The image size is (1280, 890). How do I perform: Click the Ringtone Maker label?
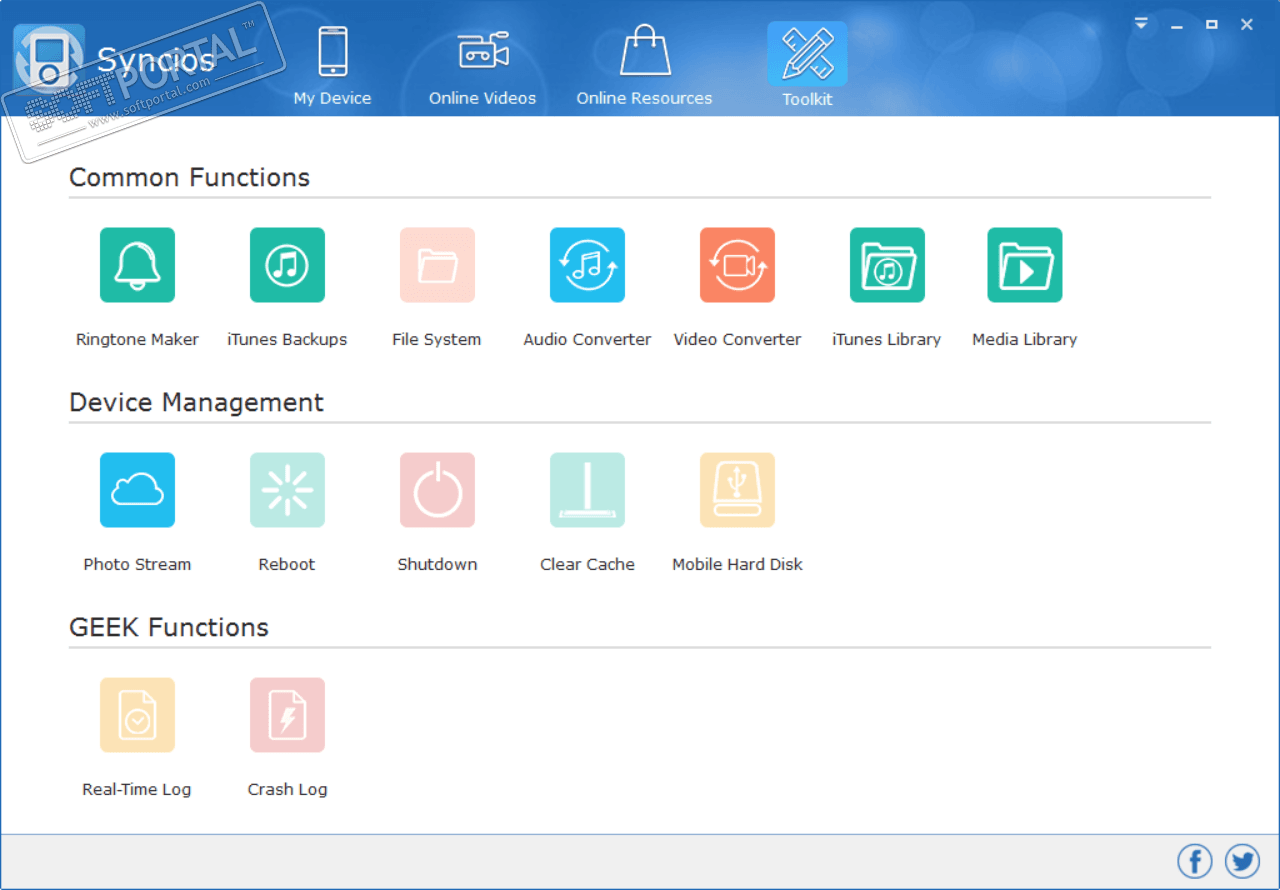(x=137, y=340)
